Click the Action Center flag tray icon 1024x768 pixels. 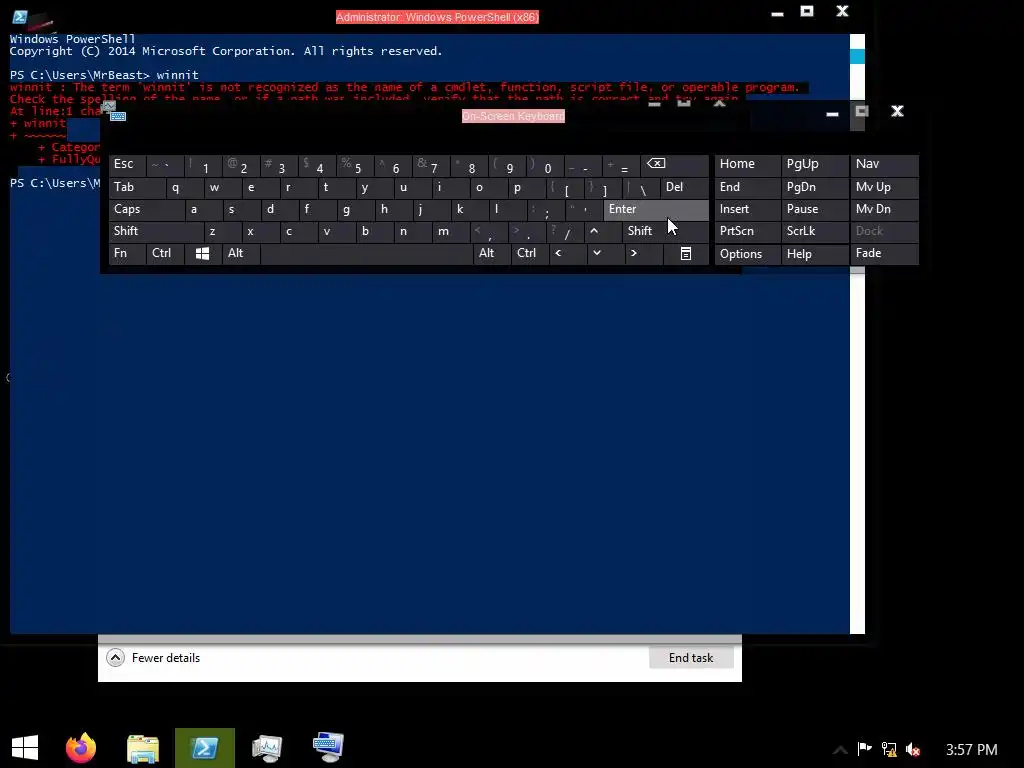point(865,749)
